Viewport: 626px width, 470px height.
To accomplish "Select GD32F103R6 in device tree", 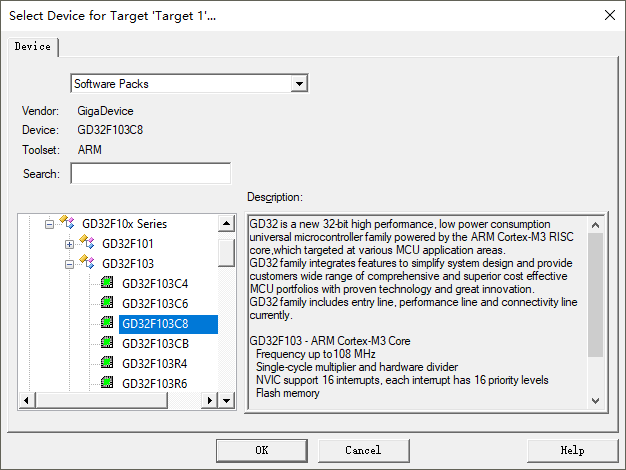I will tap(155, 384).
